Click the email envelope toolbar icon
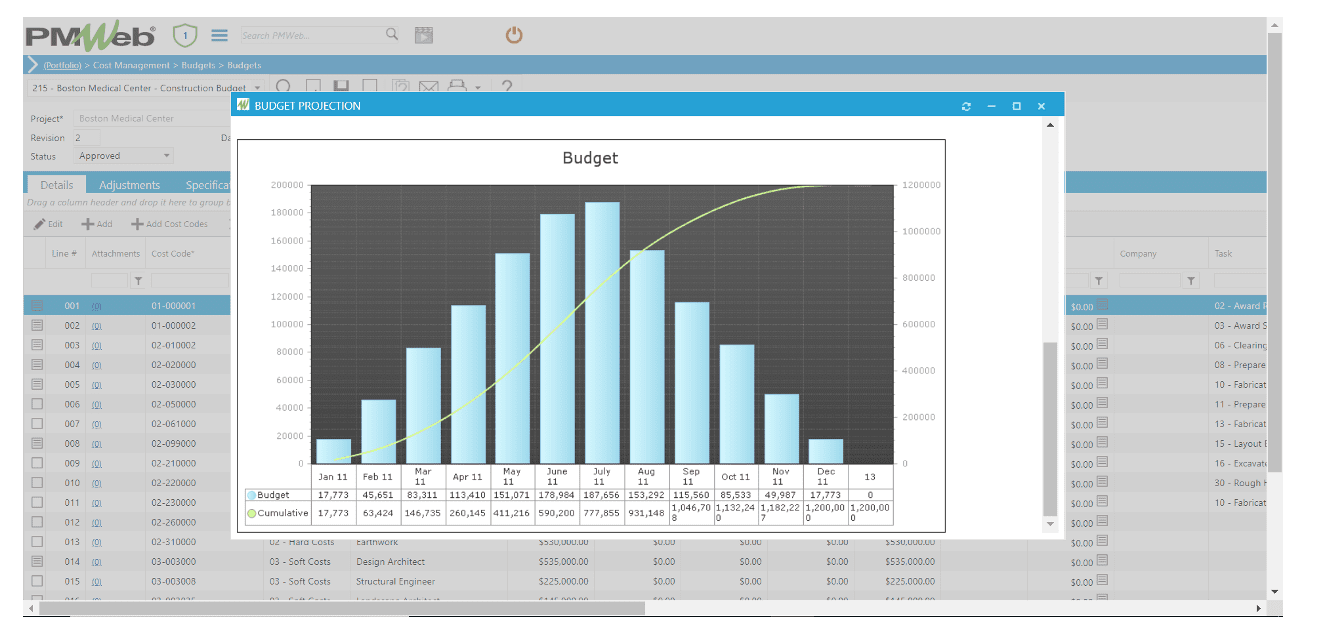The width and height of the screenshot is (1317, 637). (x=428, y=88)
